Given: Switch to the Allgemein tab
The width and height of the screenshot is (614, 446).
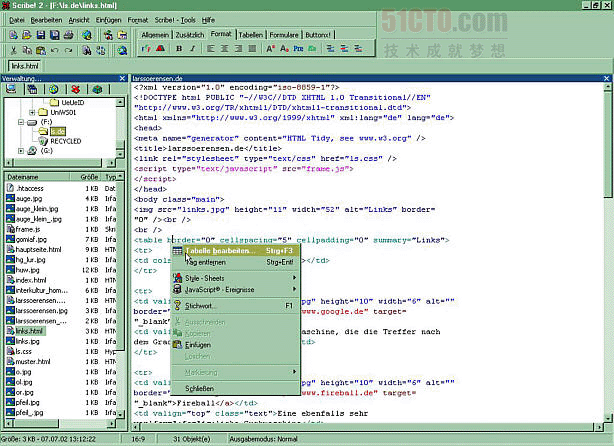Looking at the screenshot, I should 155,35.
